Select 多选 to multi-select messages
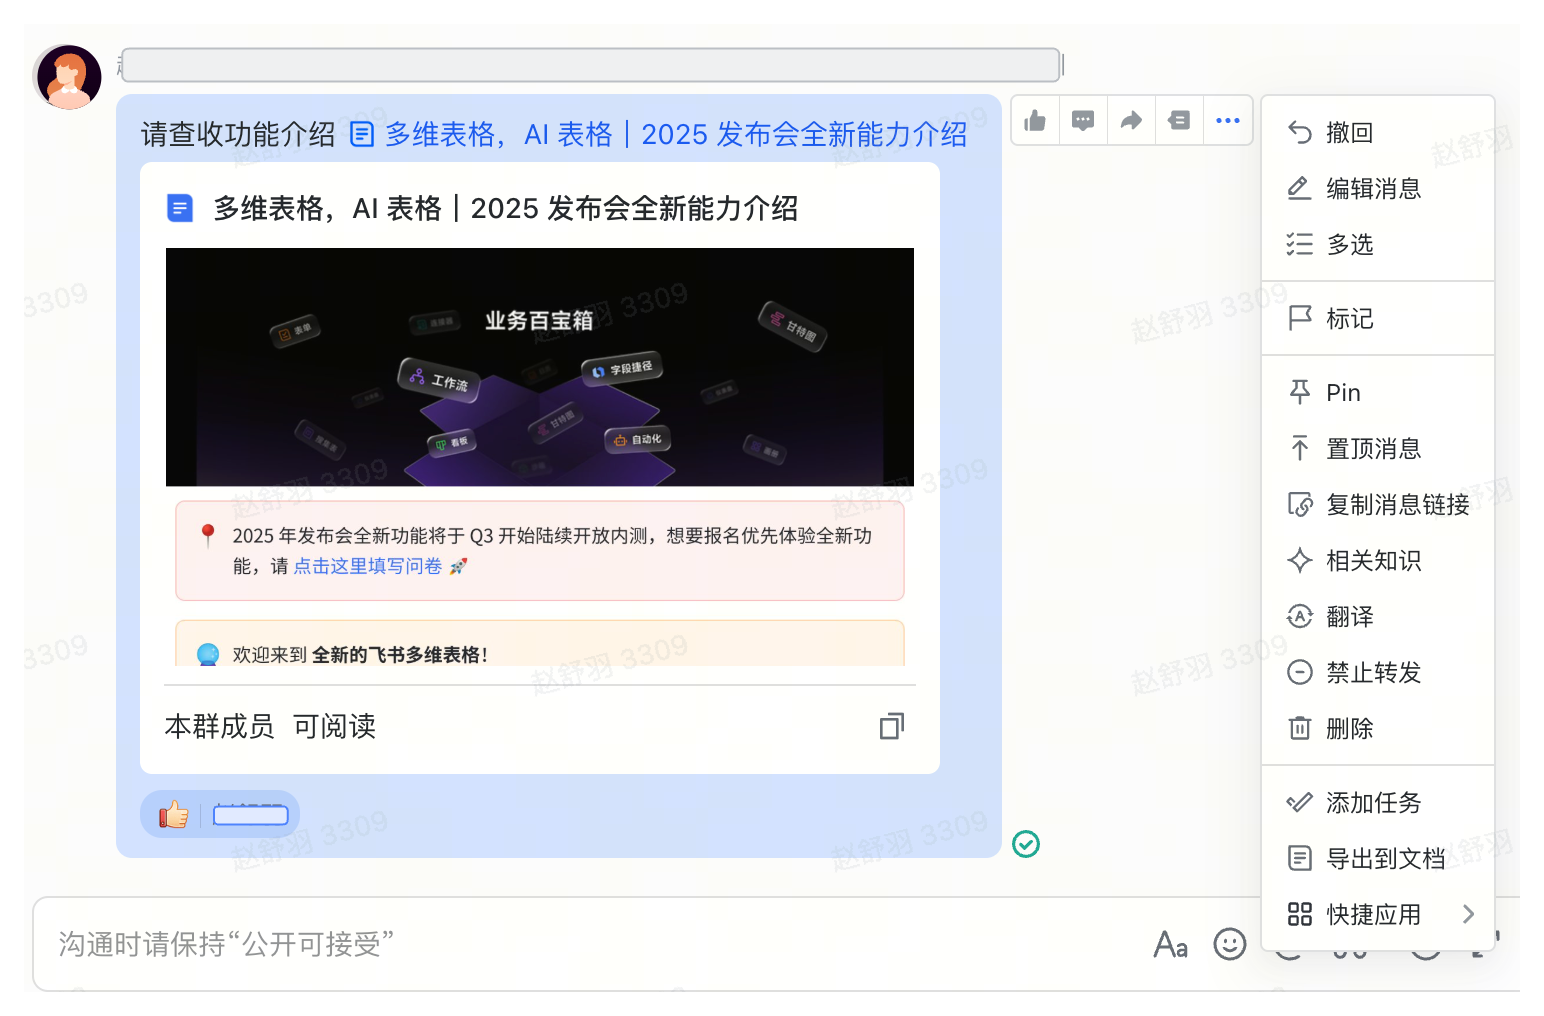Viewport: 1544px width, 1016px height. coord(1349,245)
